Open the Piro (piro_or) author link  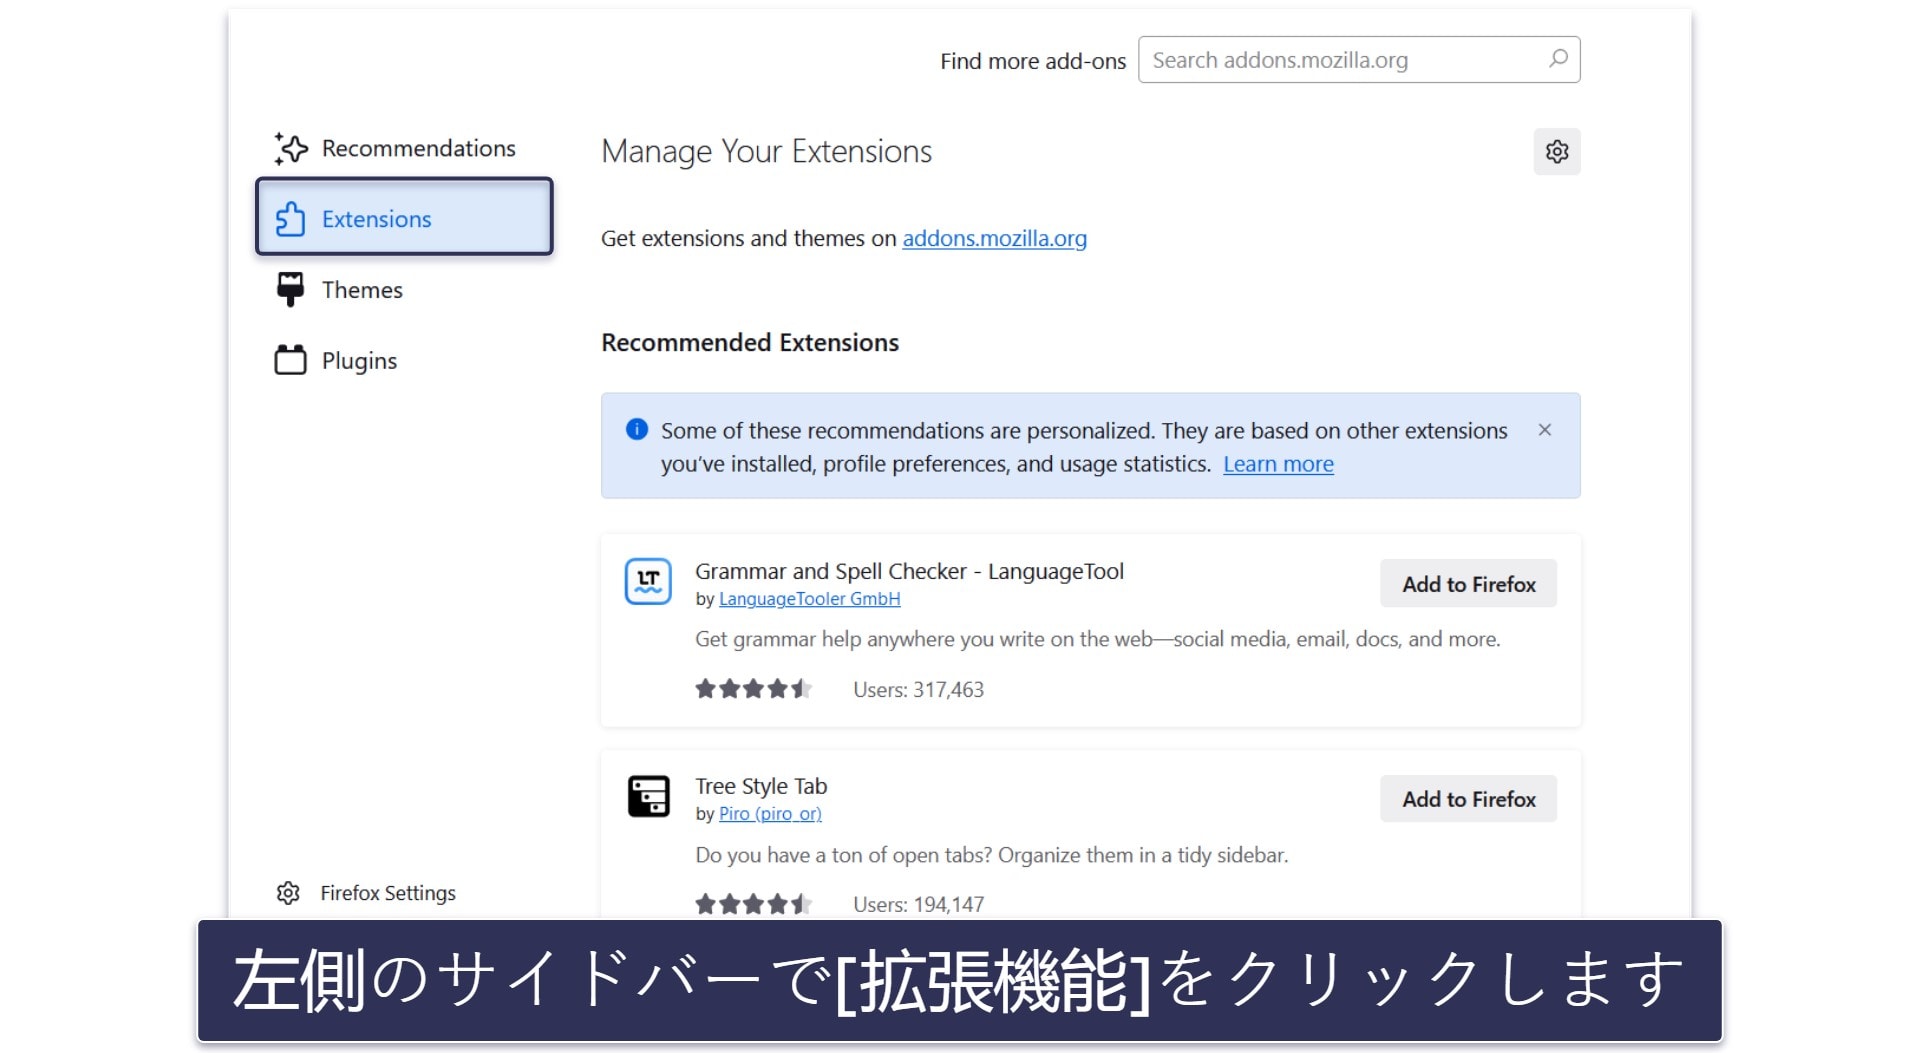pos(770,814)
